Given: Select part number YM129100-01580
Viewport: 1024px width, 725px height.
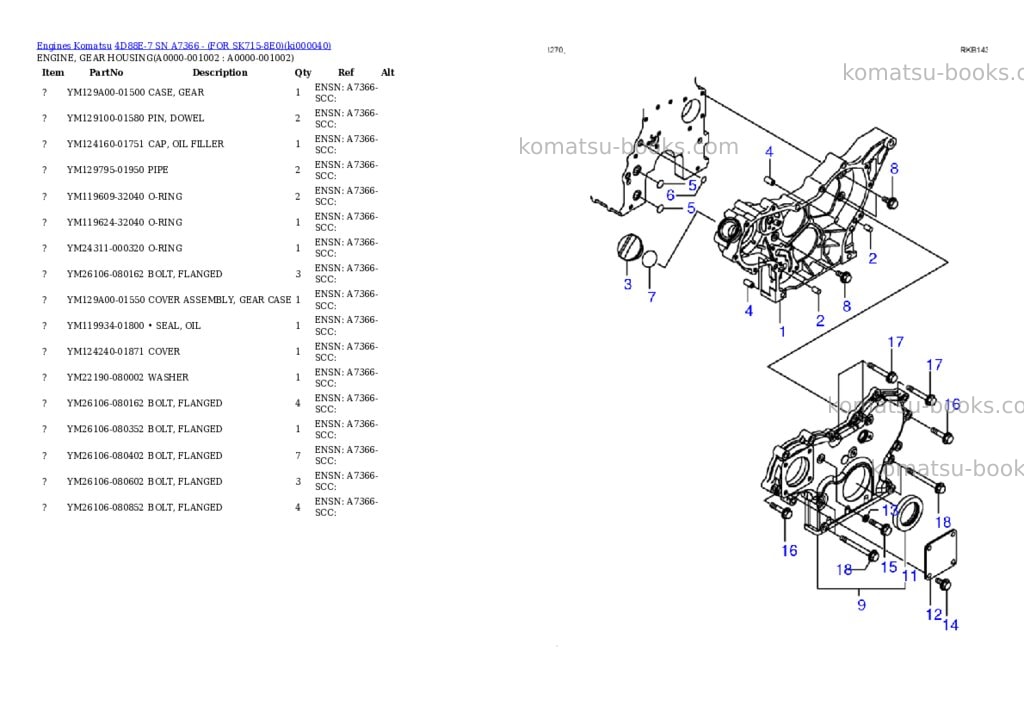Looking at the screenshot, I should point(106,118).
